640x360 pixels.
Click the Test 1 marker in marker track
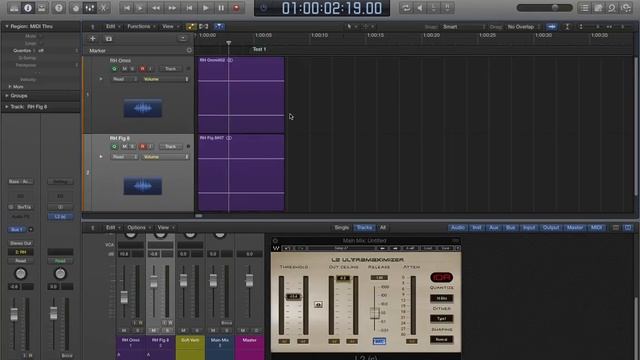point(259,49)
